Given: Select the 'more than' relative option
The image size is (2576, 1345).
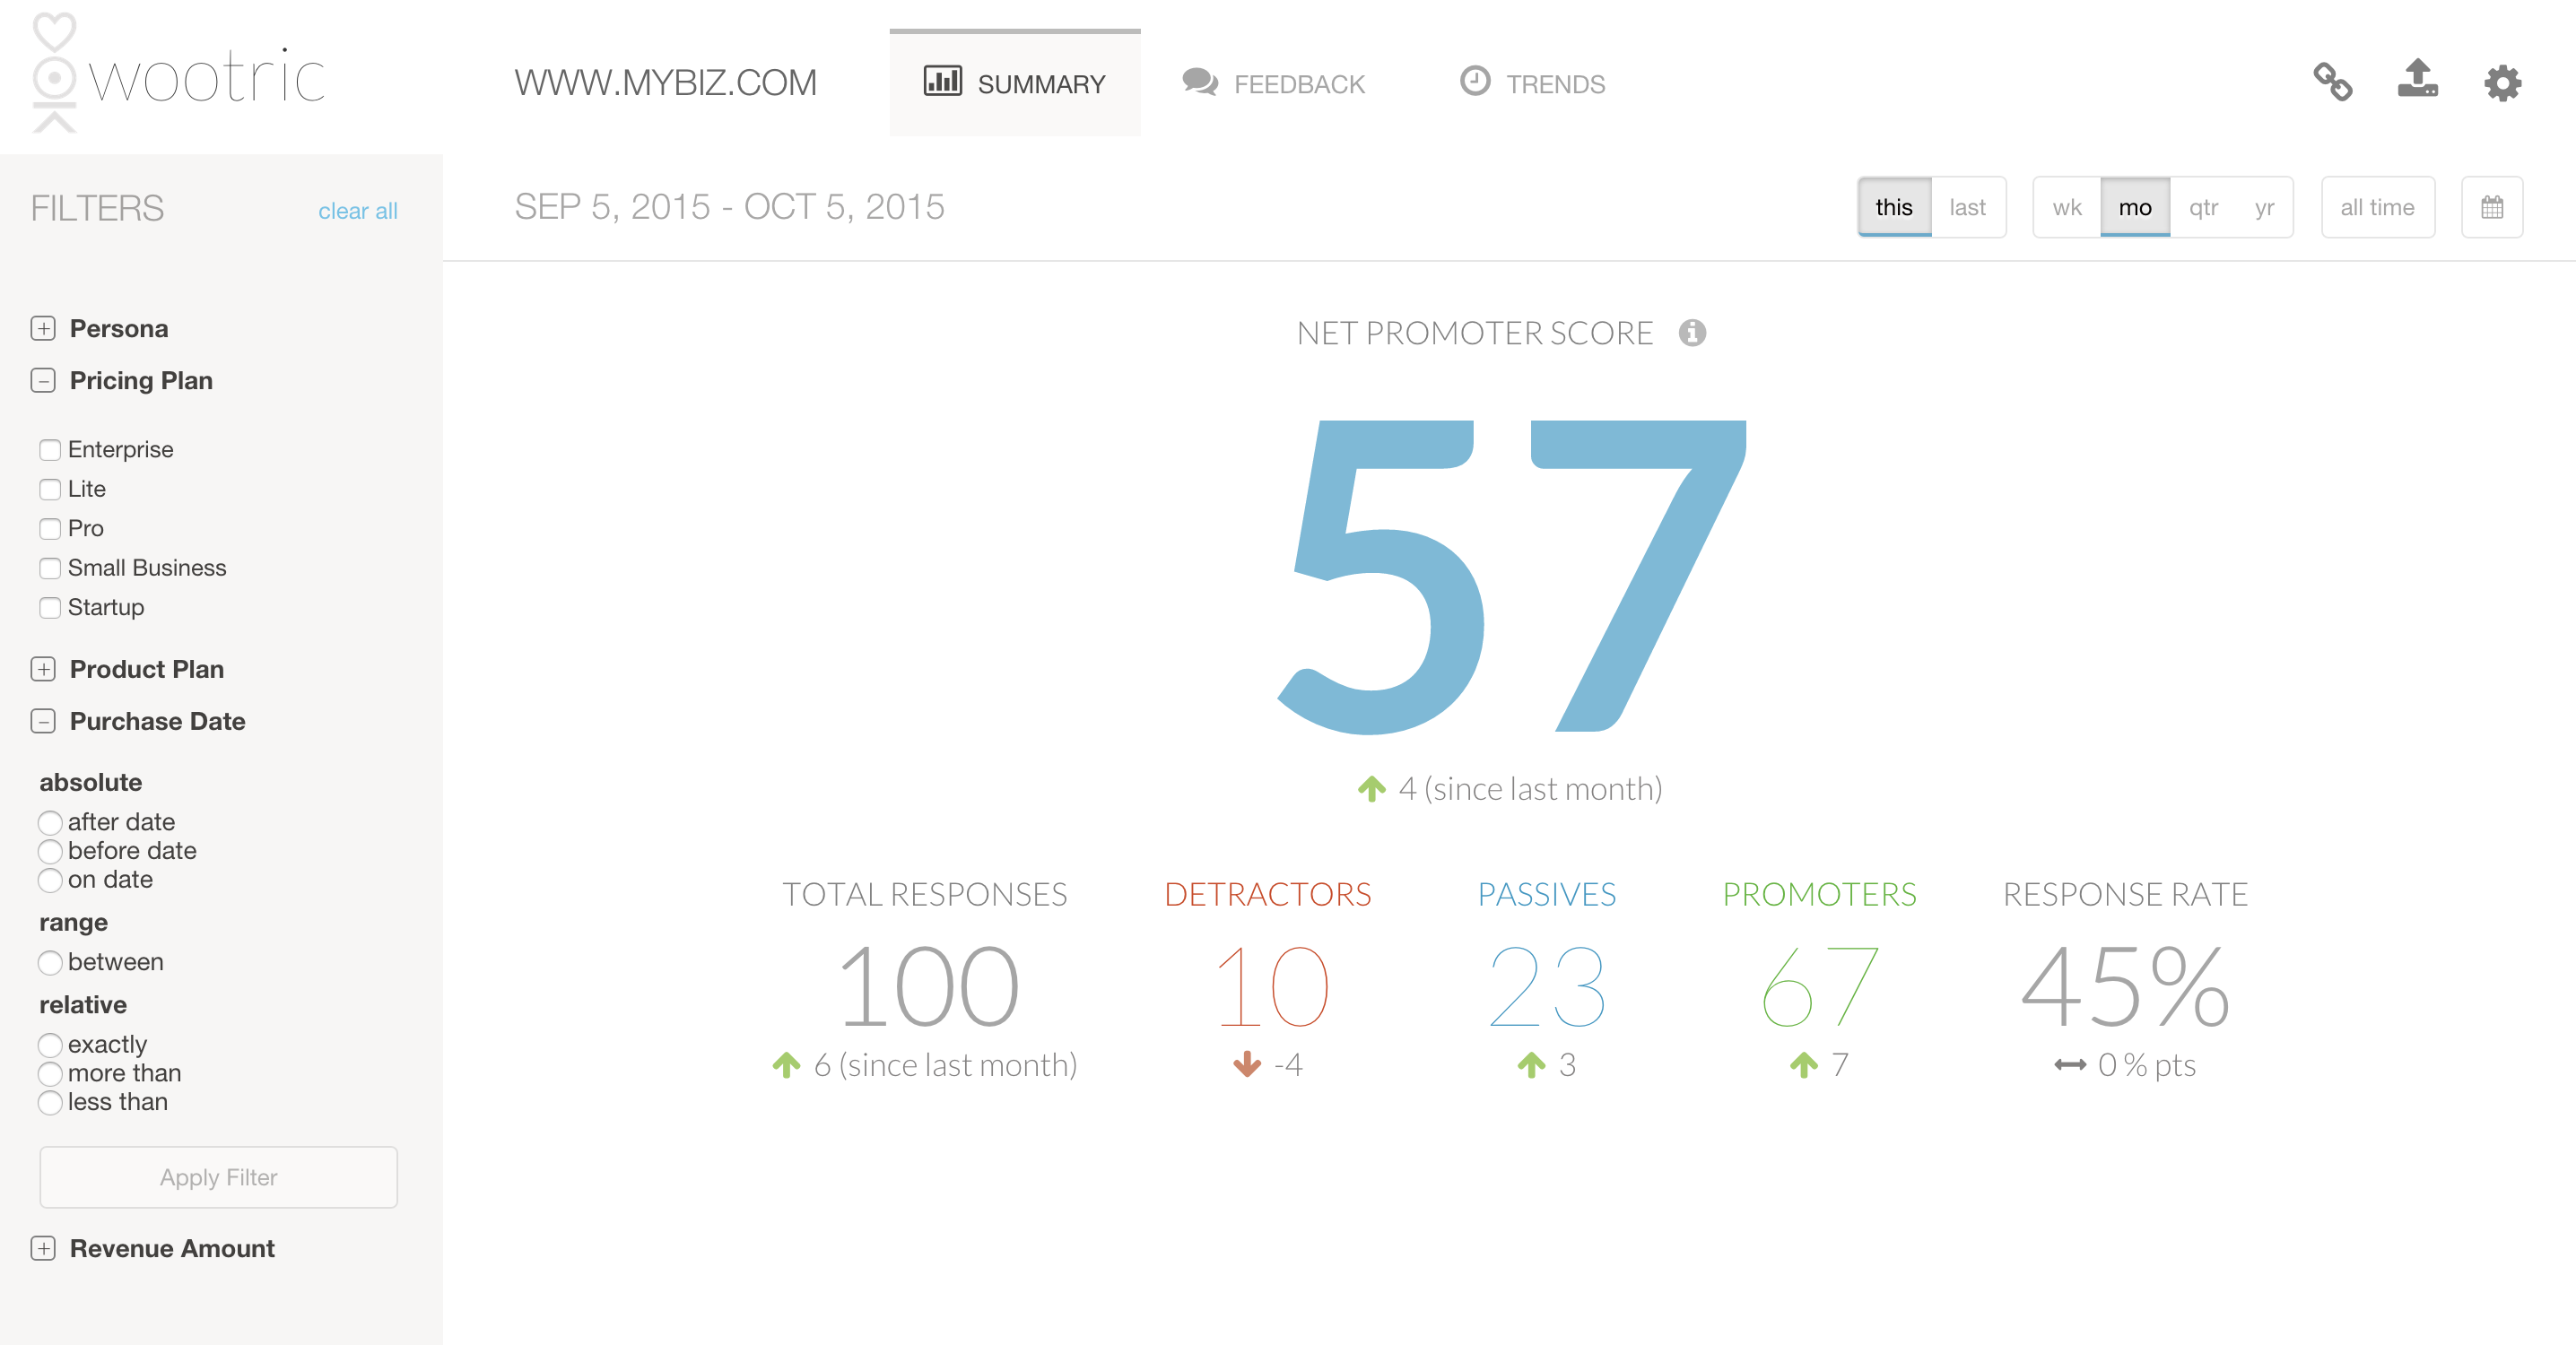Looking at the screenshot, I should 50,1073.
